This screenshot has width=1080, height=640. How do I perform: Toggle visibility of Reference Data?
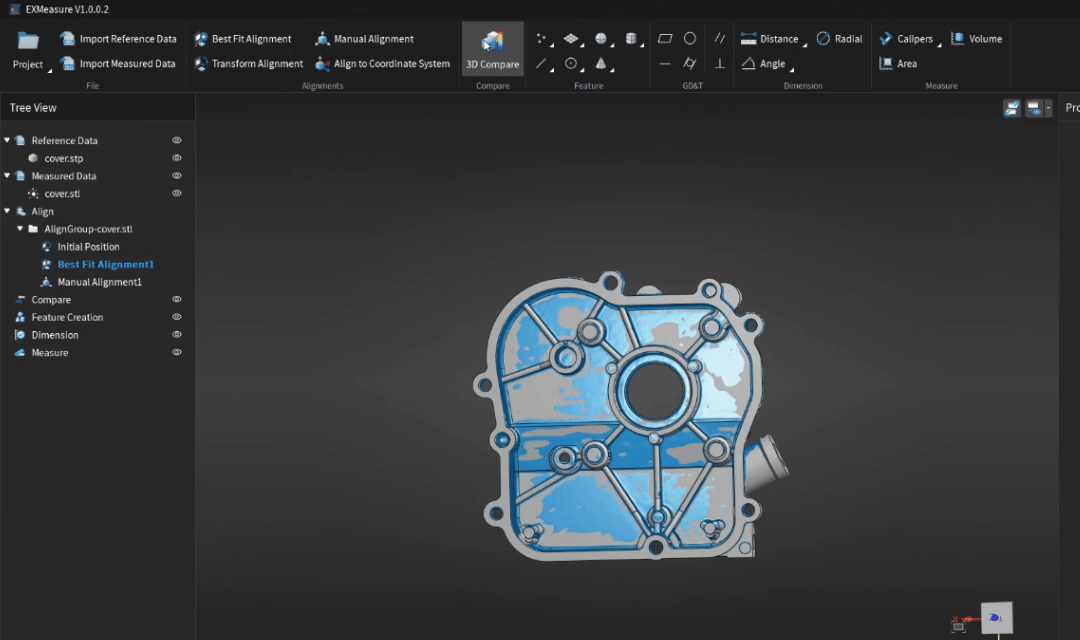(x=176, y=141)
